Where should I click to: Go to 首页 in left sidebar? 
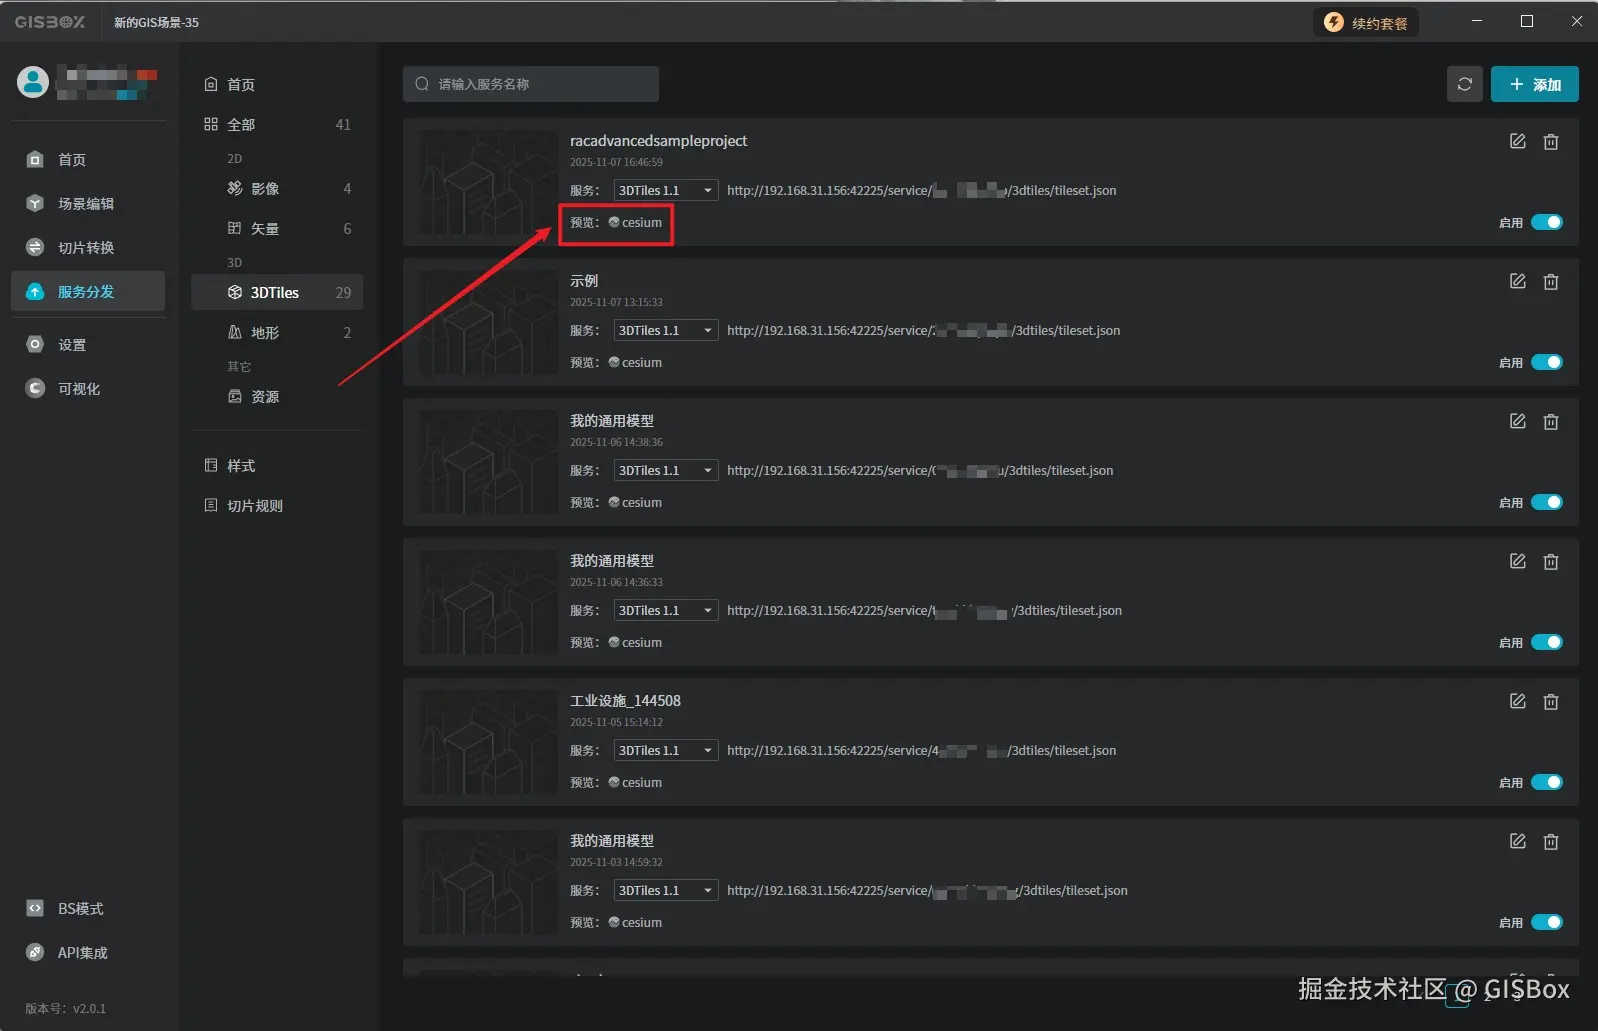pos(88,159)
